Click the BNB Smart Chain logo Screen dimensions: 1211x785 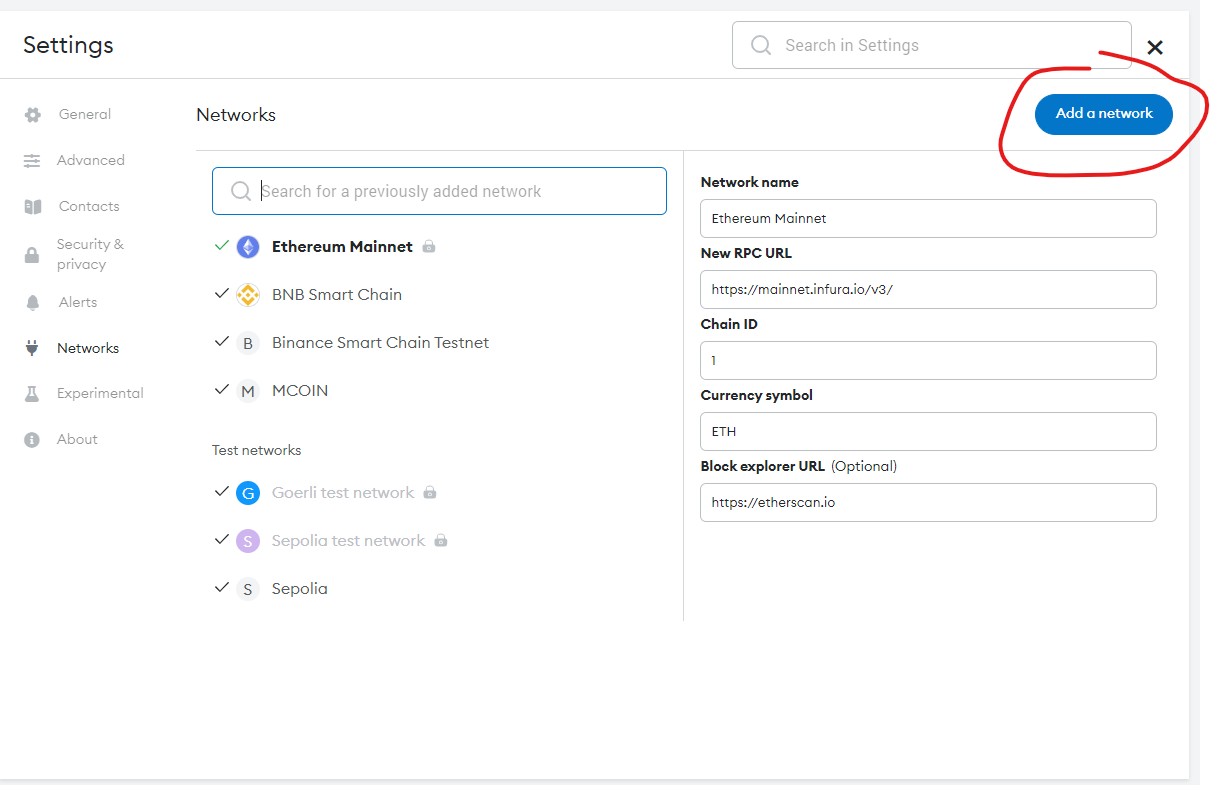coord(248,295)
